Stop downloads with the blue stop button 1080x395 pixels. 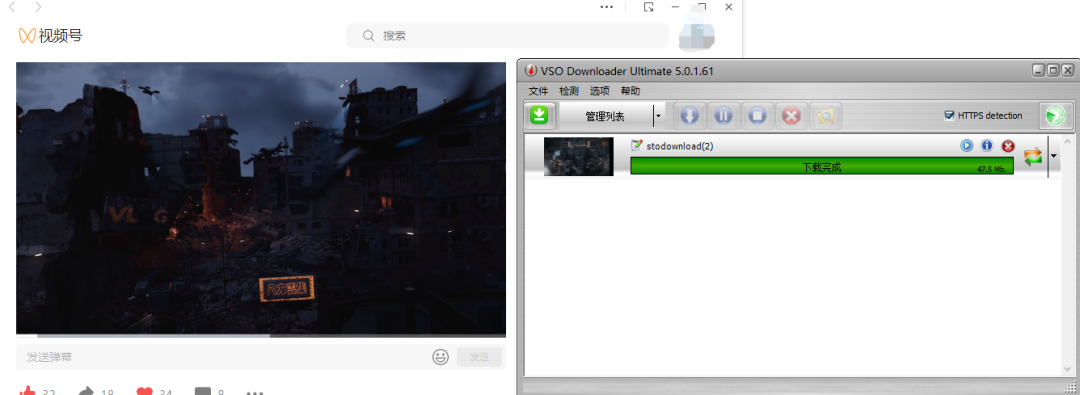pos(758,116)
